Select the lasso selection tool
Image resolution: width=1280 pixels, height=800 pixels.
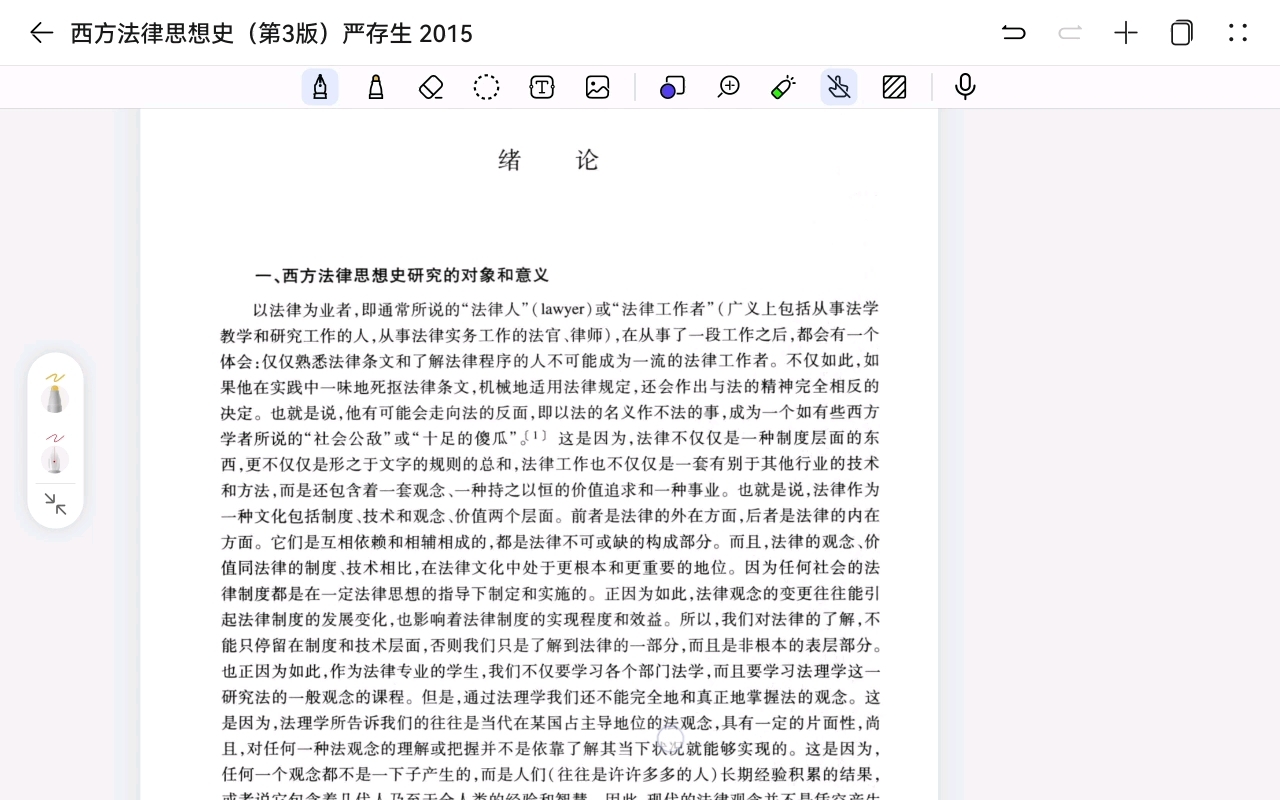coord(487,87)
